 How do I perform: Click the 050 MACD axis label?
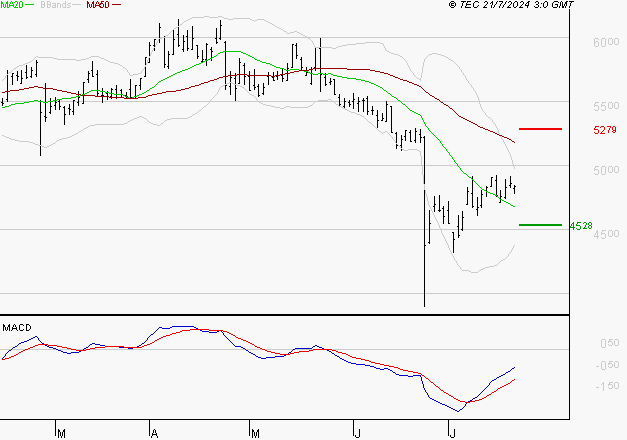610,343
